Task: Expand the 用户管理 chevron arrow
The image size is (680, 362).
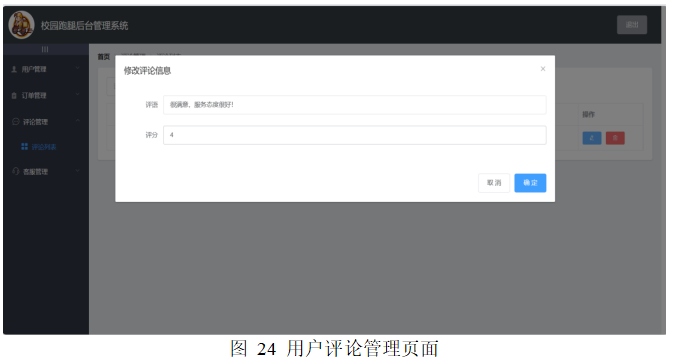Action: pyautogui.click(x=78, y=68)
